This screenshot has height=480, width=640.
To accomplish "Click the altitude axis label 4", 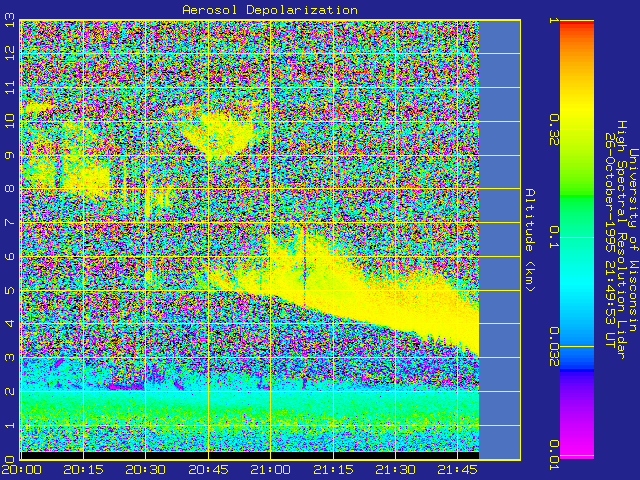I will 10,324.
